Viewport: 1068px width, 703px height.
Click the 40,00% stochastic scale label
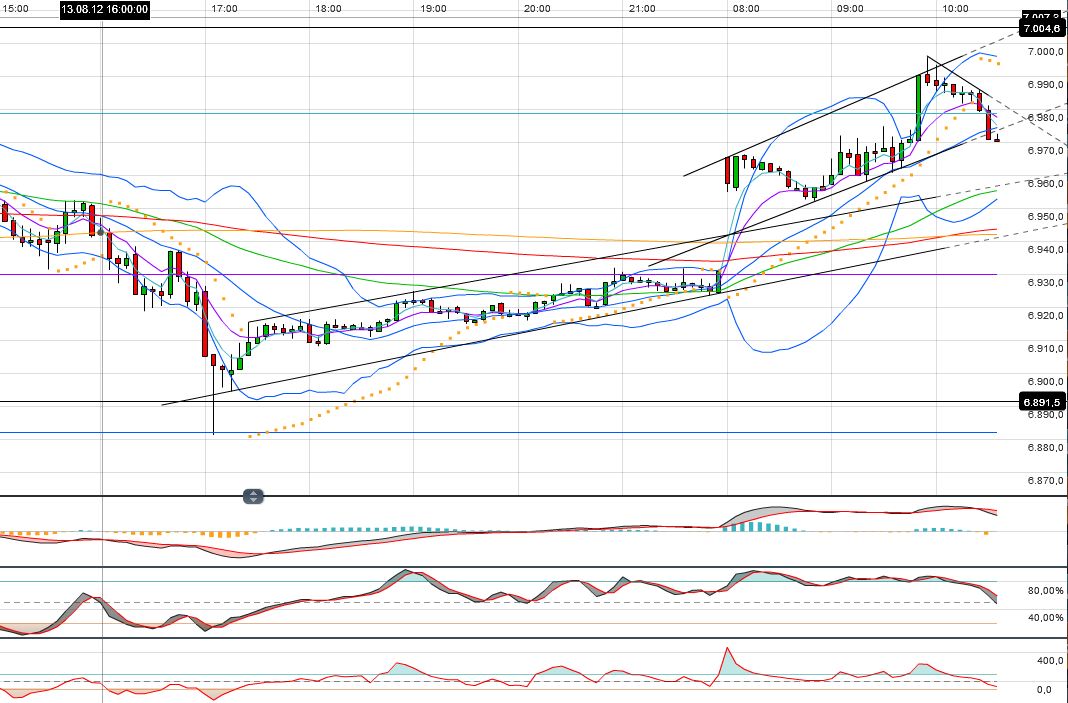1046,618
